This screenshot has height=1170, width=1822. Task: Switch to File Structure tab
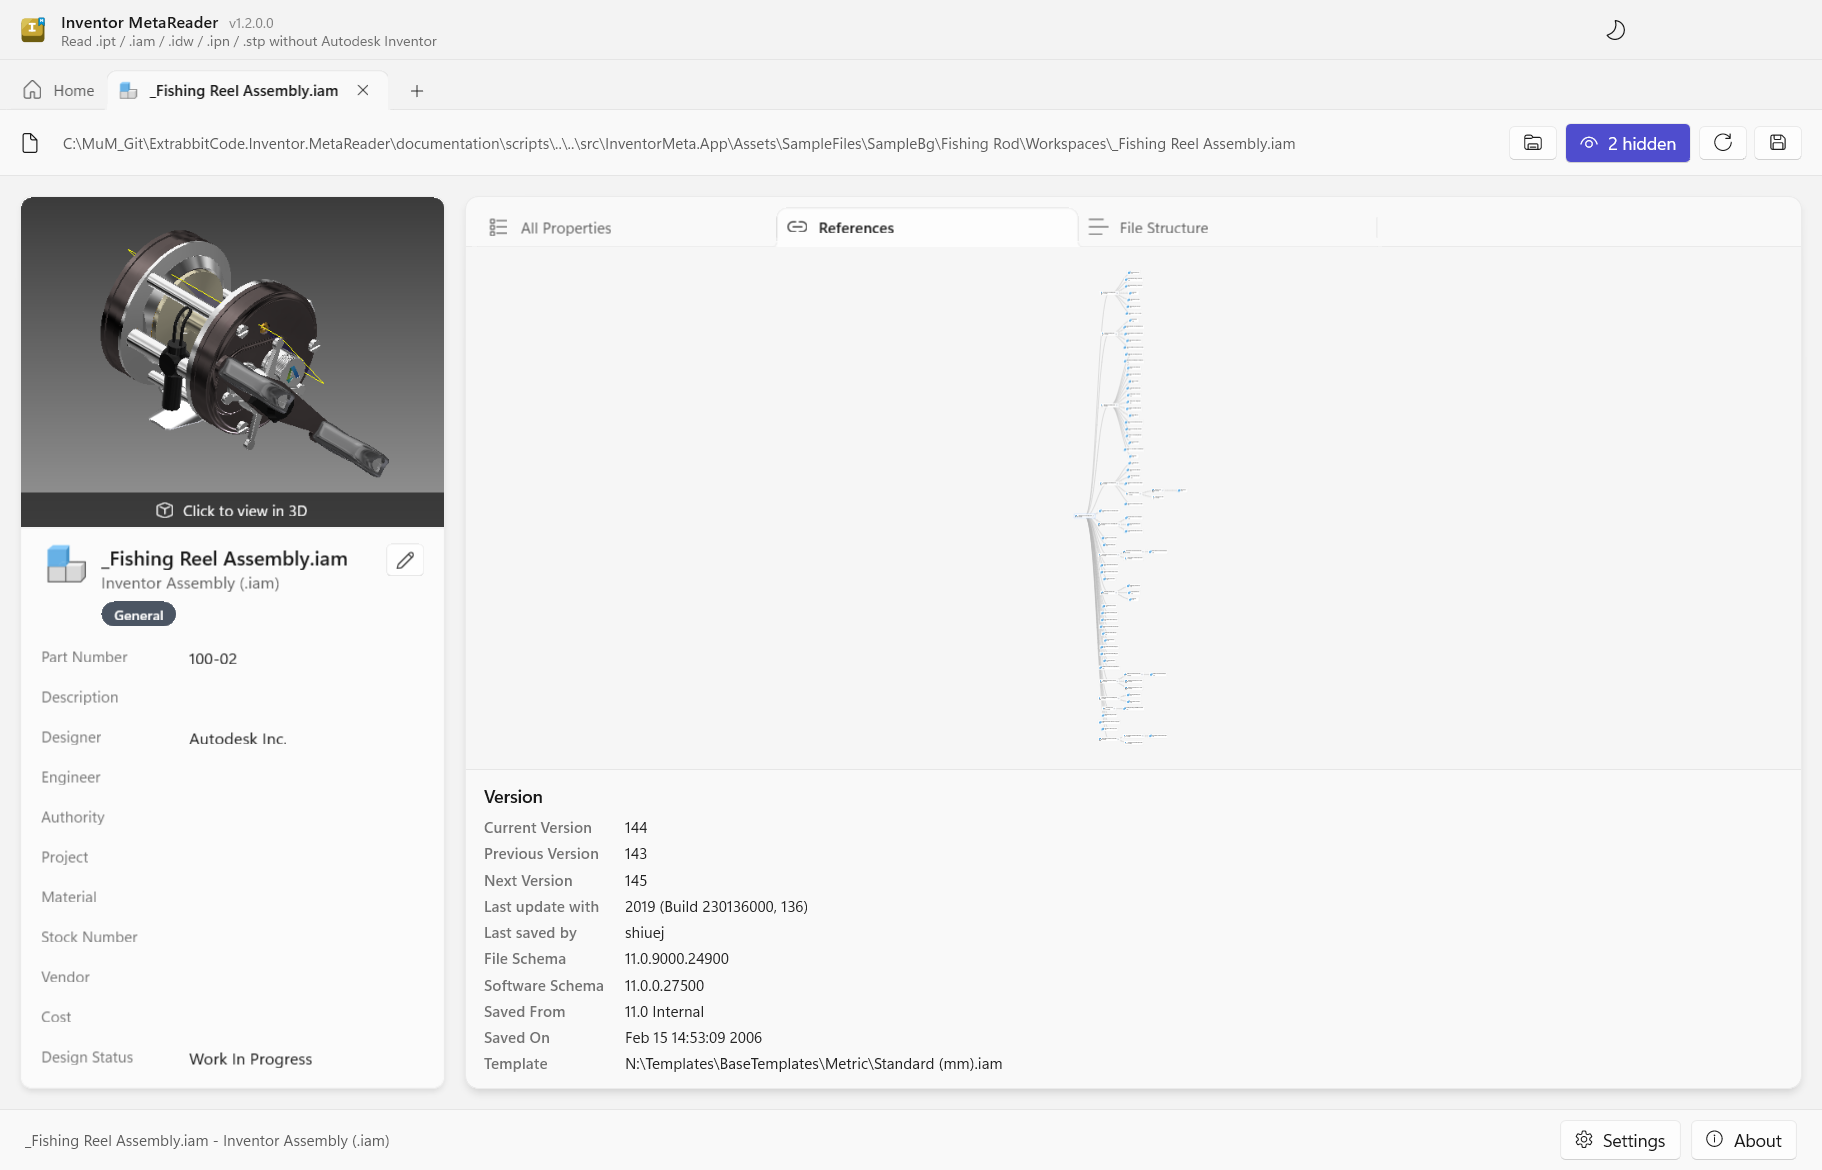coord(1227,227)
